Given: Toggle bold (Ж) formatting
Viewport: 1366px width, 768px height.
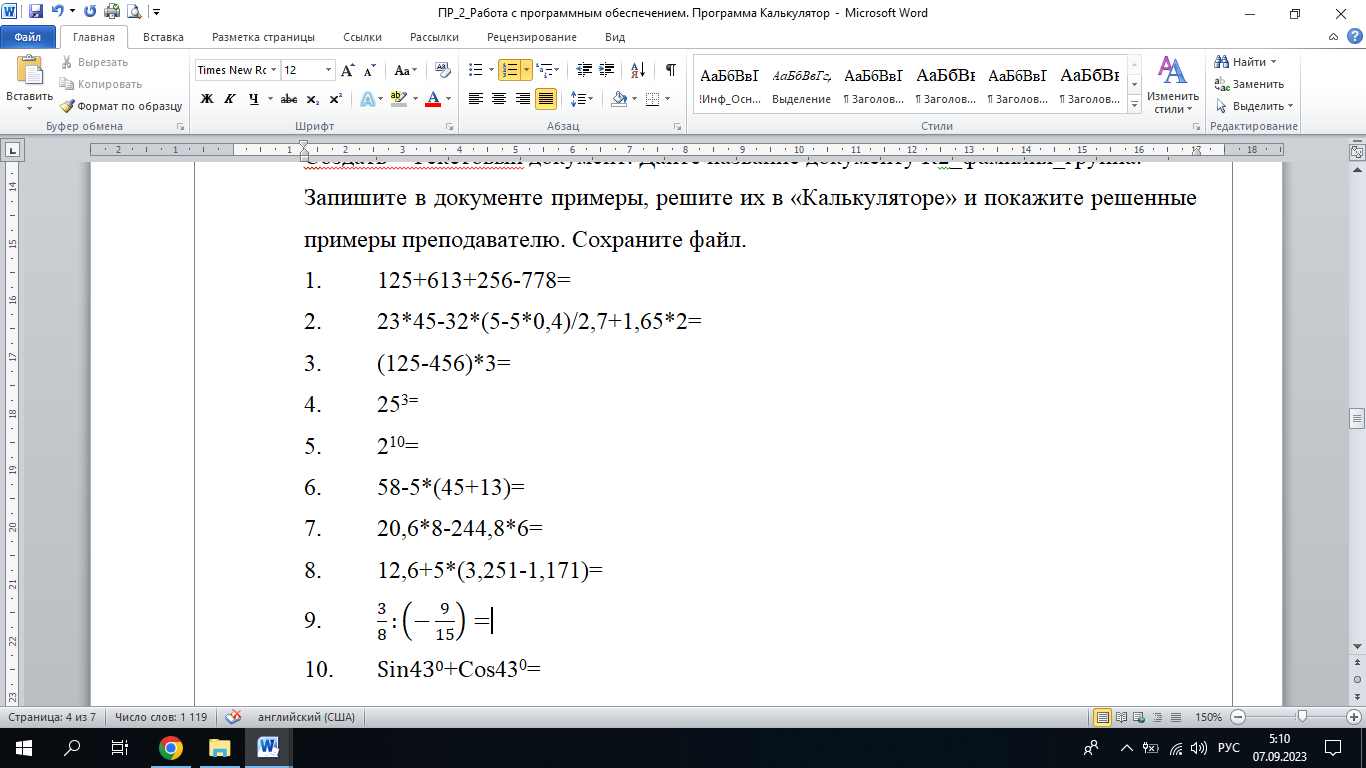Looking at the screenshot, I should pyautogui.click(x=207, y=99).
